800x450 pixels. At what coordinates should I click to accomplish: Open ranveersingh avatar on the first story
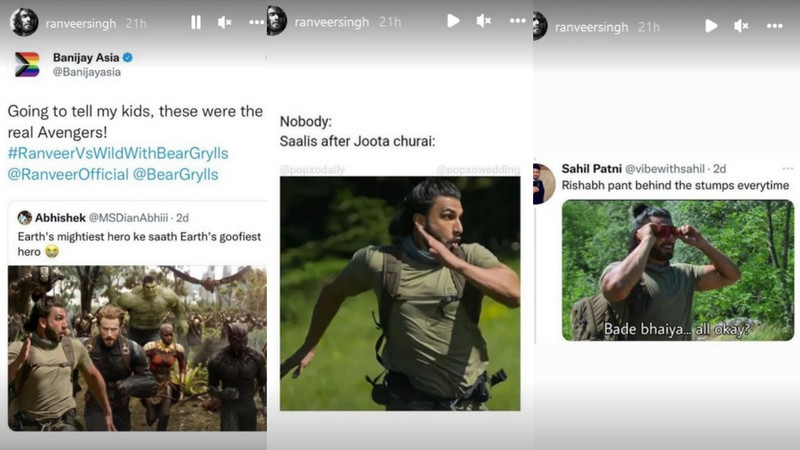(x=24, y=22)
